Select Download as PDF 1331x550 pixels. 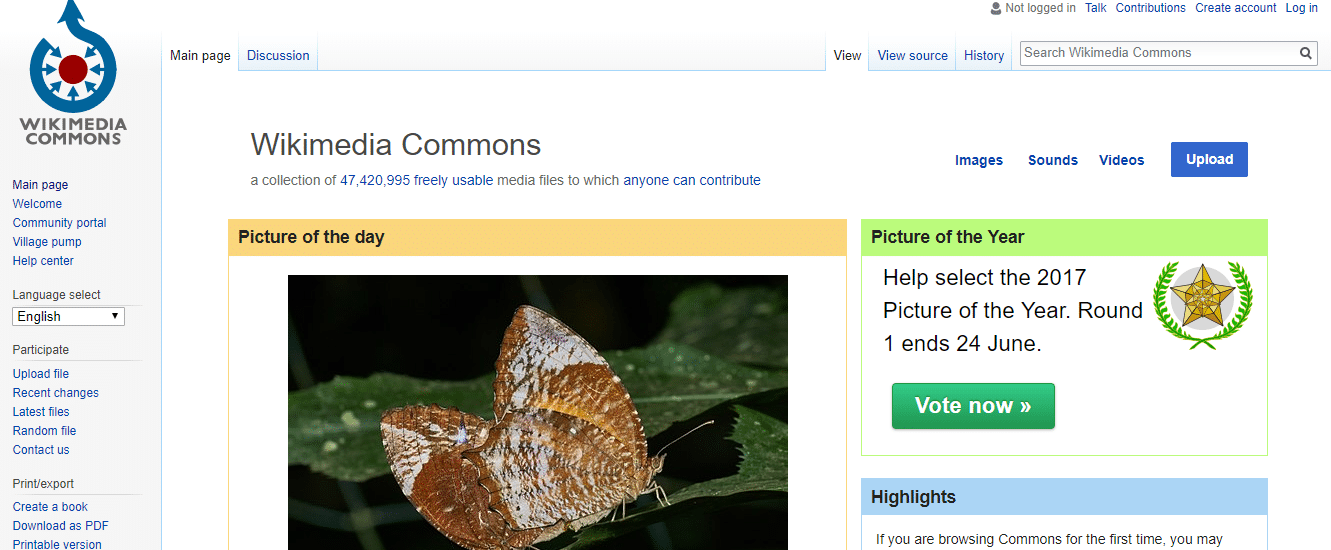[x=60, y=526]
